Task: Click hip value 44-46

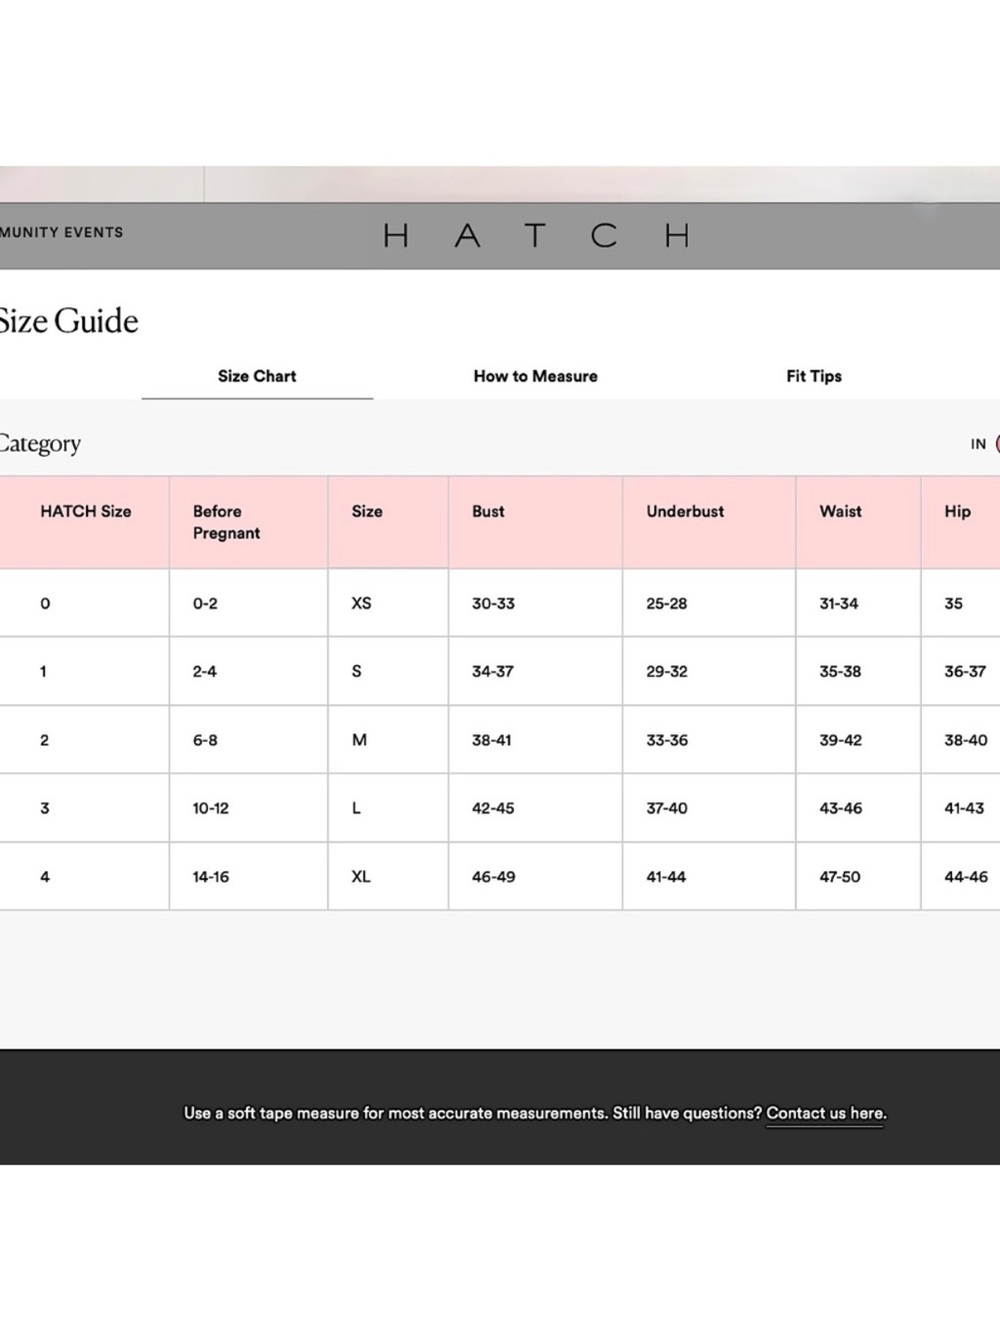Action: pos(965,876)
